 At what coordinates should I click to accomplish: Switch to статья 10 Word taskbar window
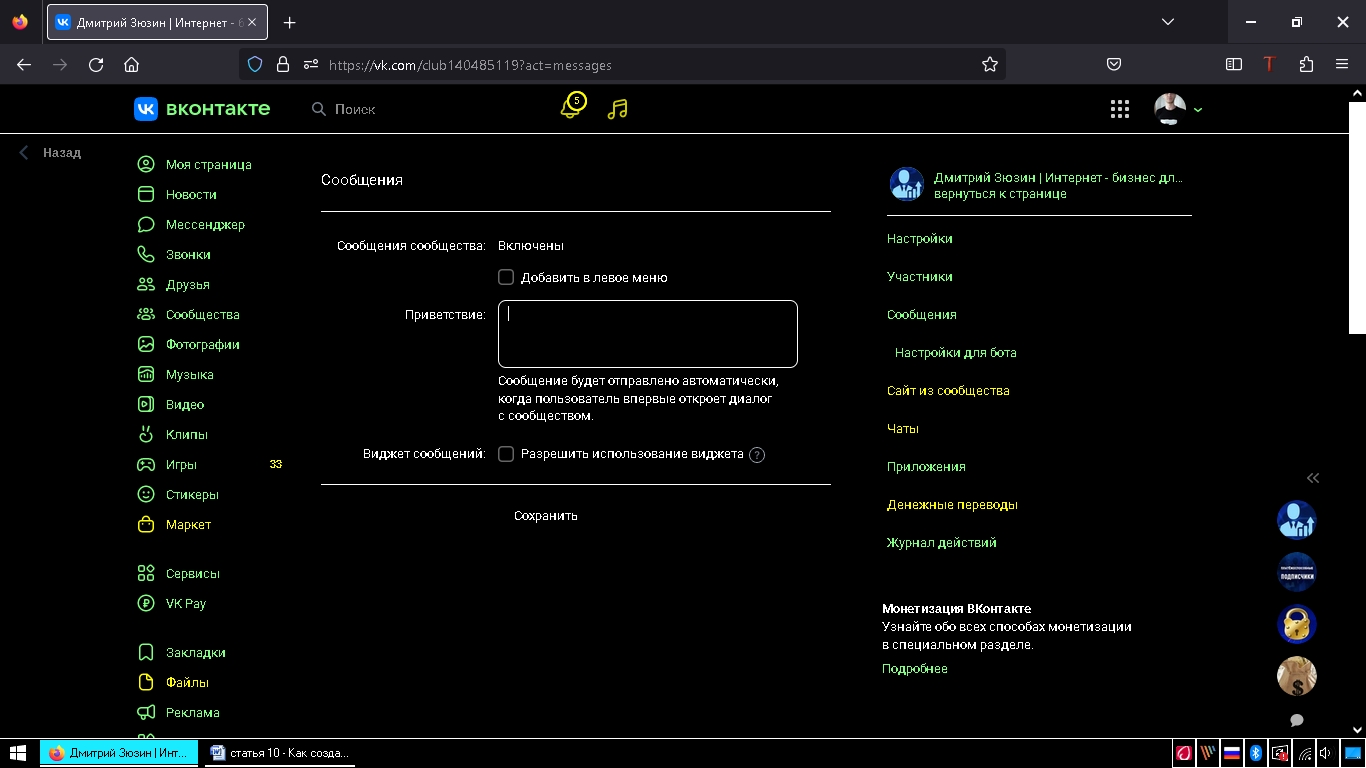tap(280, 753)
